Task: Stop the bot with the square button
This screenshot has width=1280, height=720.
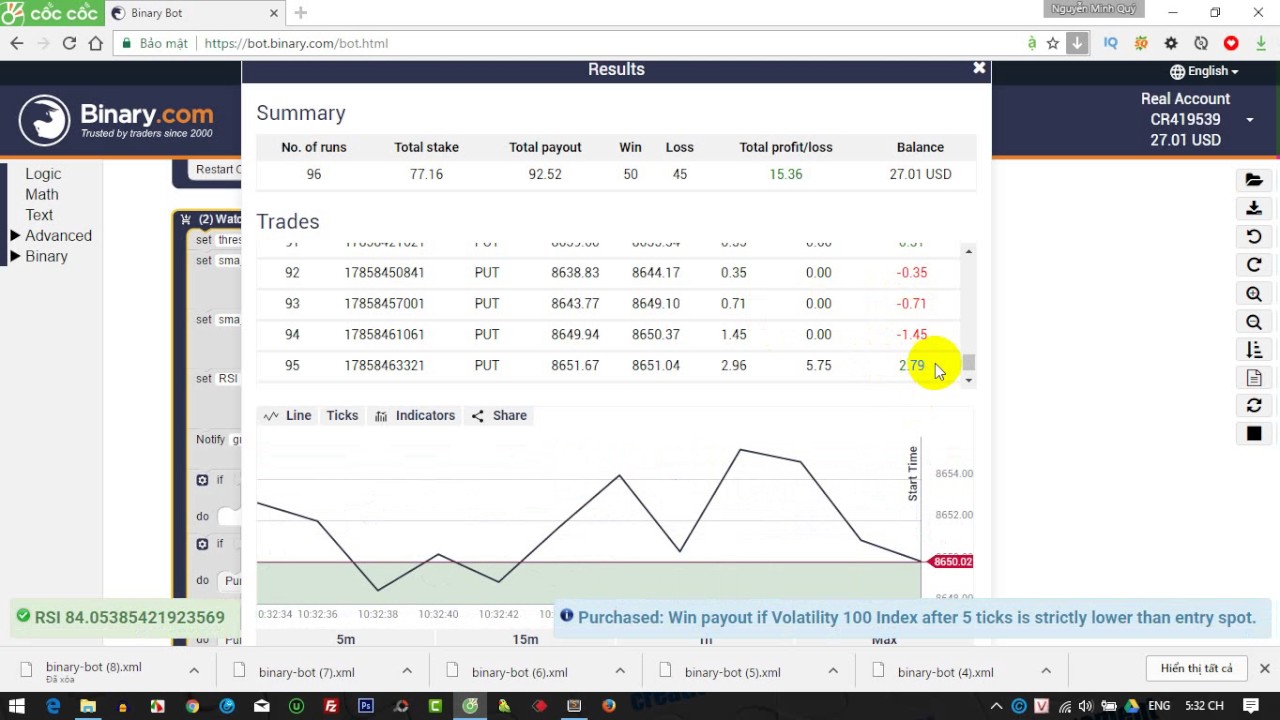Action: [1254, 433]
